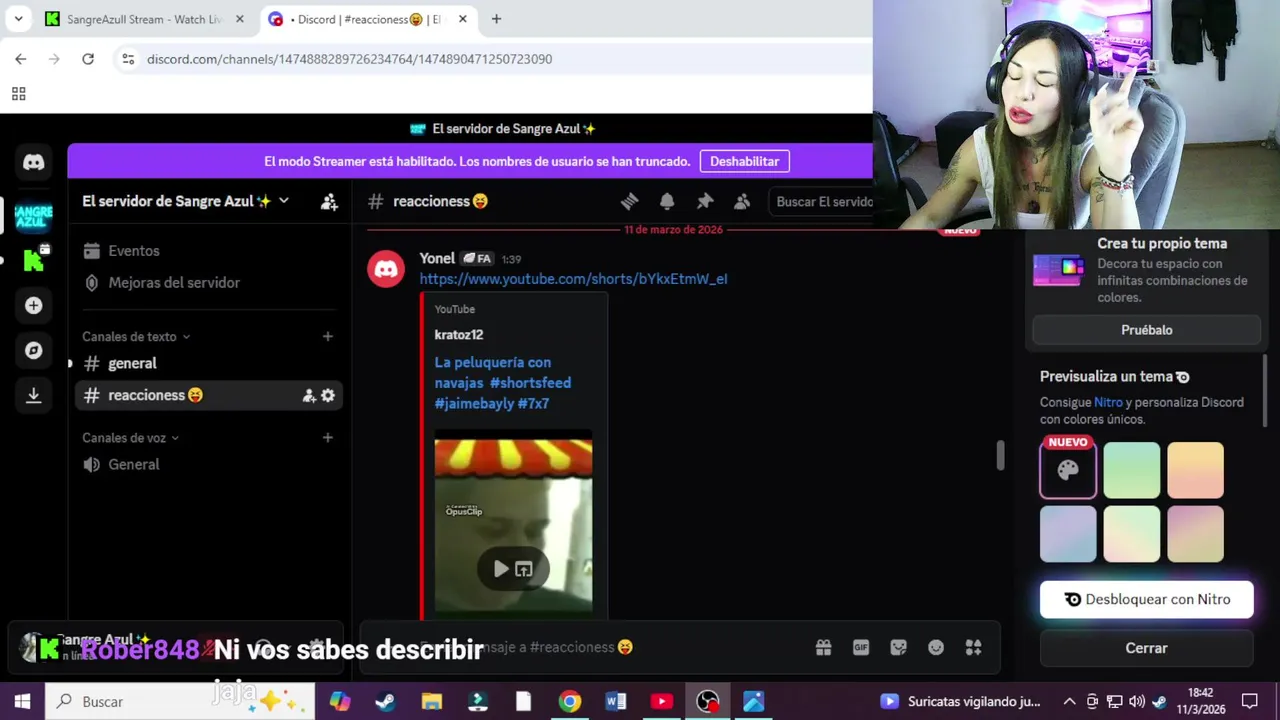Close the Discord browser tab
This screenshot has width=1280, height=720.
coord(462,19)
